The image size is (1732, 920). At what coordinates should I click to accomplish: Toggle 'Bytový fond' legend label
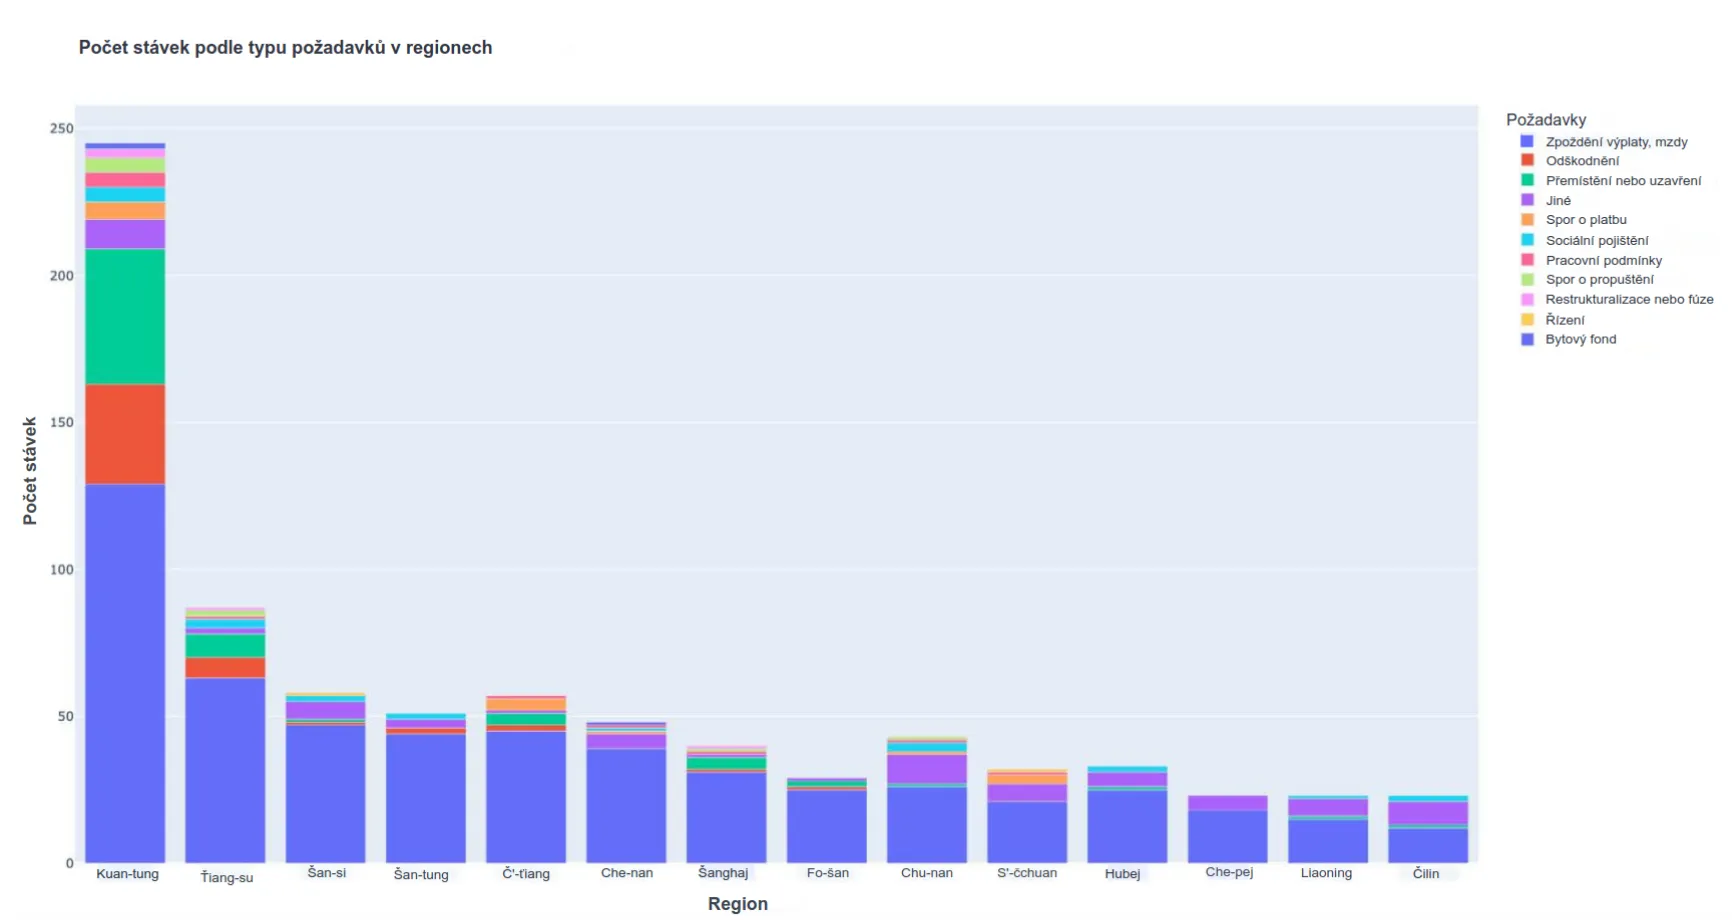point(1580,340)
